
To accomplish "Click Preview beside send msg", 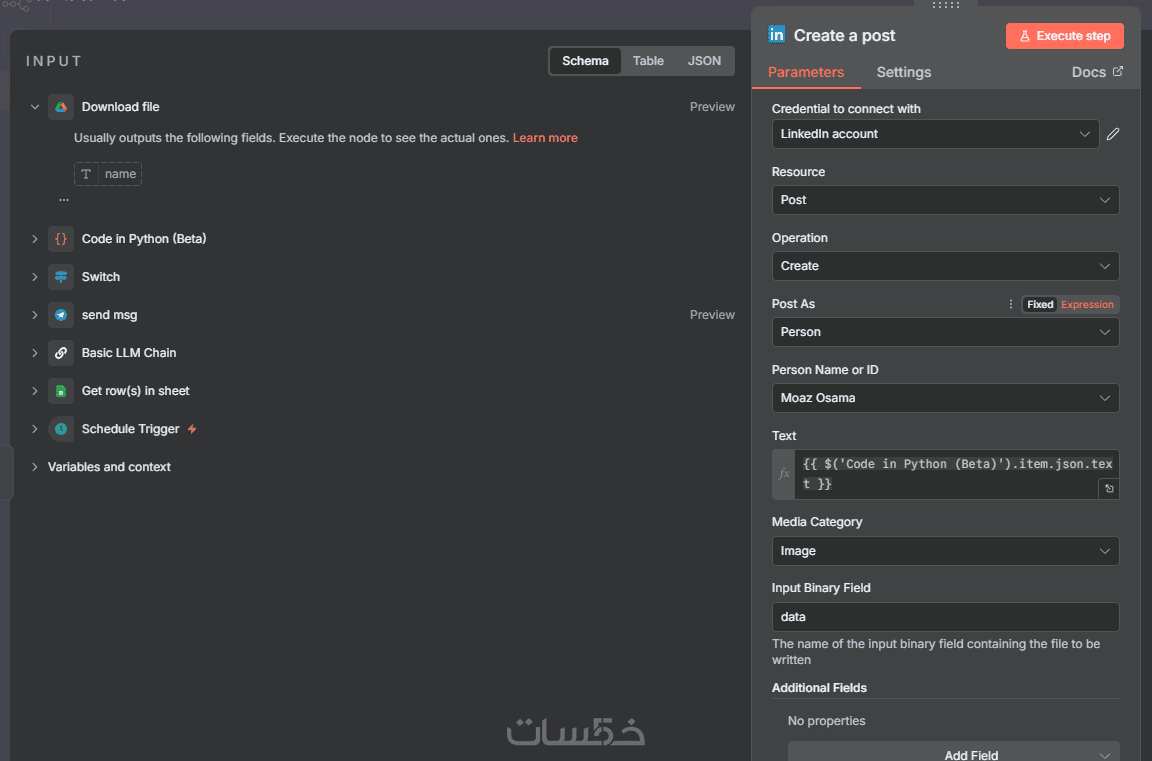I will click(712, 315).
